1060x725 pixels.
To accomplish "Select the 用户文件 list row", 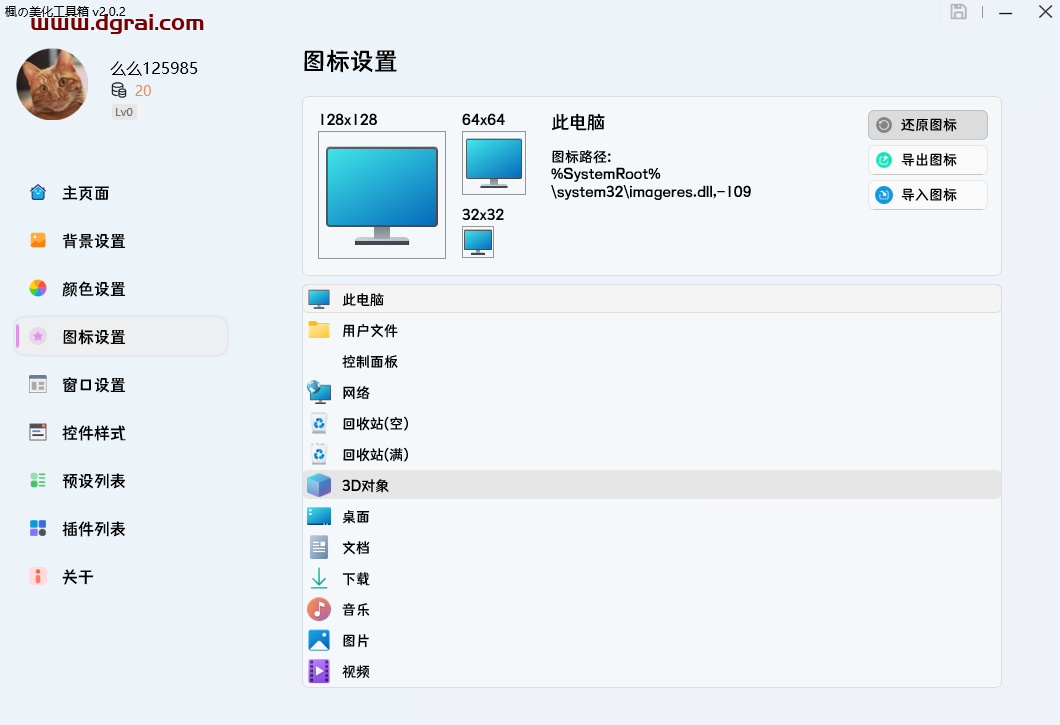I will [x=652, y=331].
